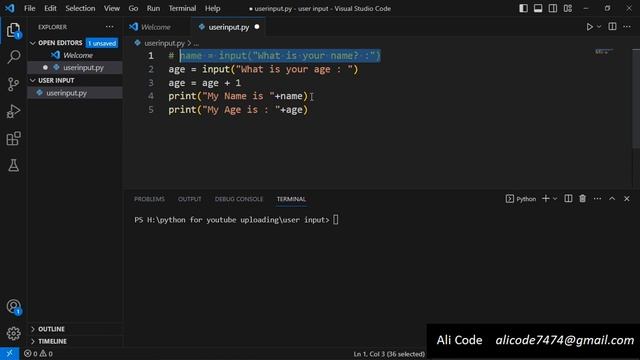Open the Explorer view in the activity bar
640x360 pixels.
click(13, 30)
